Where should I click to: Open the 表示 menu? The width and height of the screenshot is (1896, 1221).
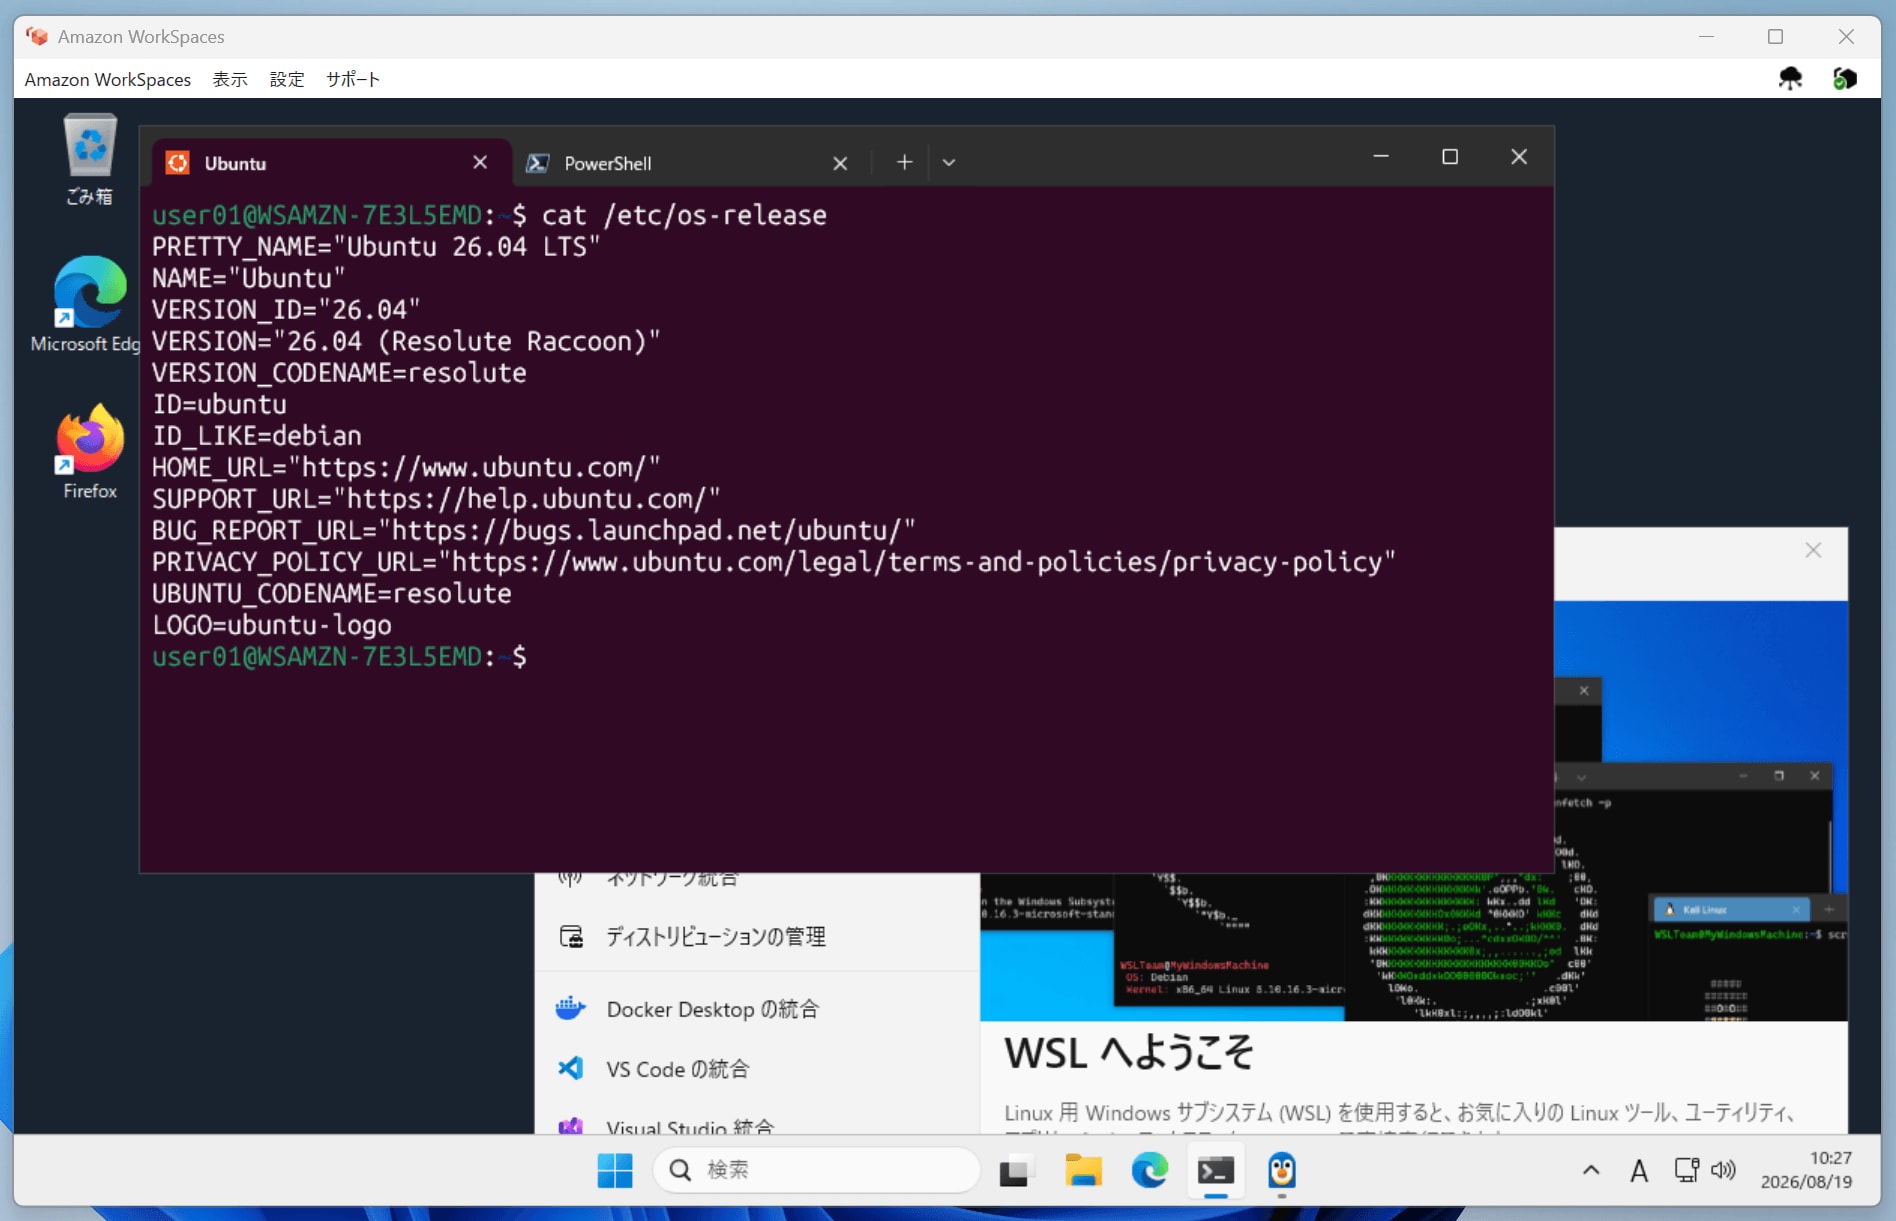[230, 79]
